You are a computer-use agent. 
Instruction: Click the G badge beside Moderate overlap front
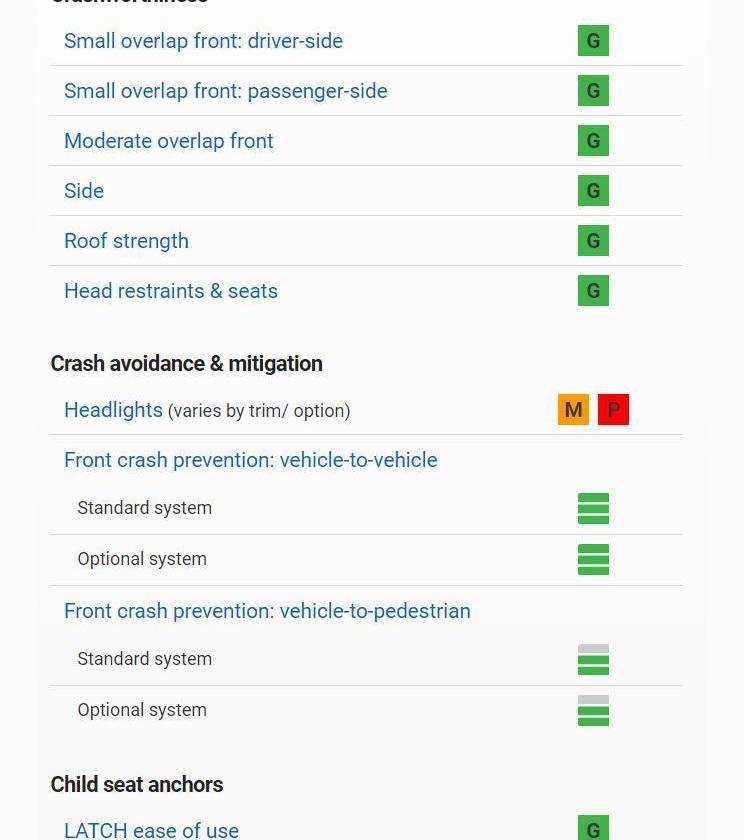593,140
